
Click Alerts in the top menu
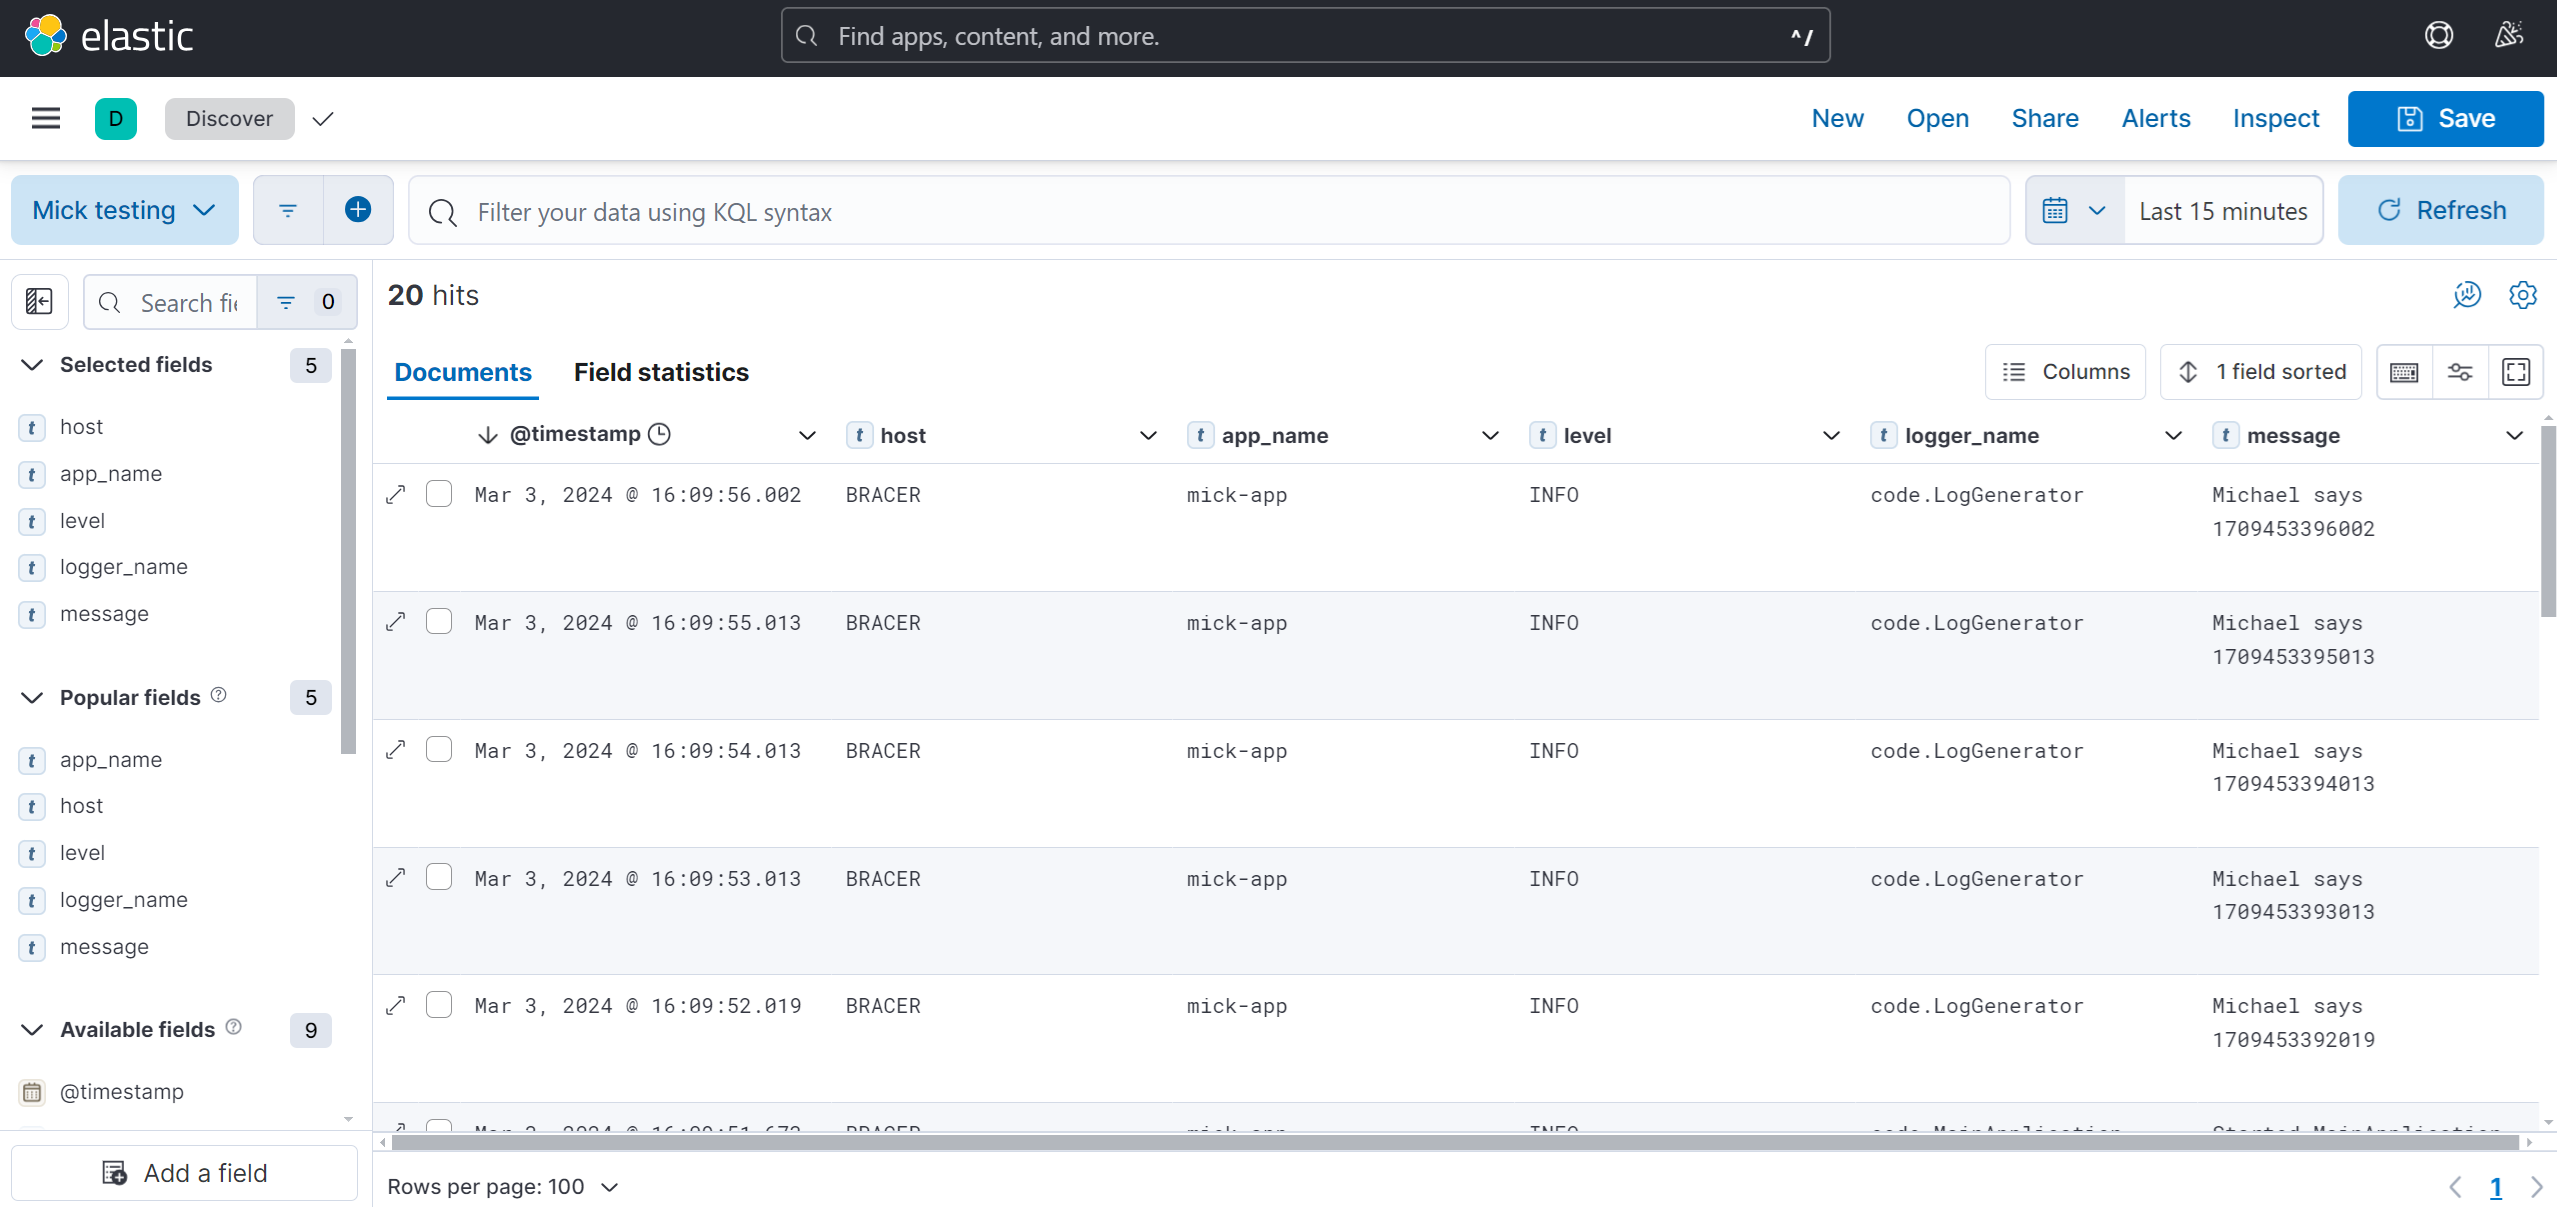coord(2156,118)
